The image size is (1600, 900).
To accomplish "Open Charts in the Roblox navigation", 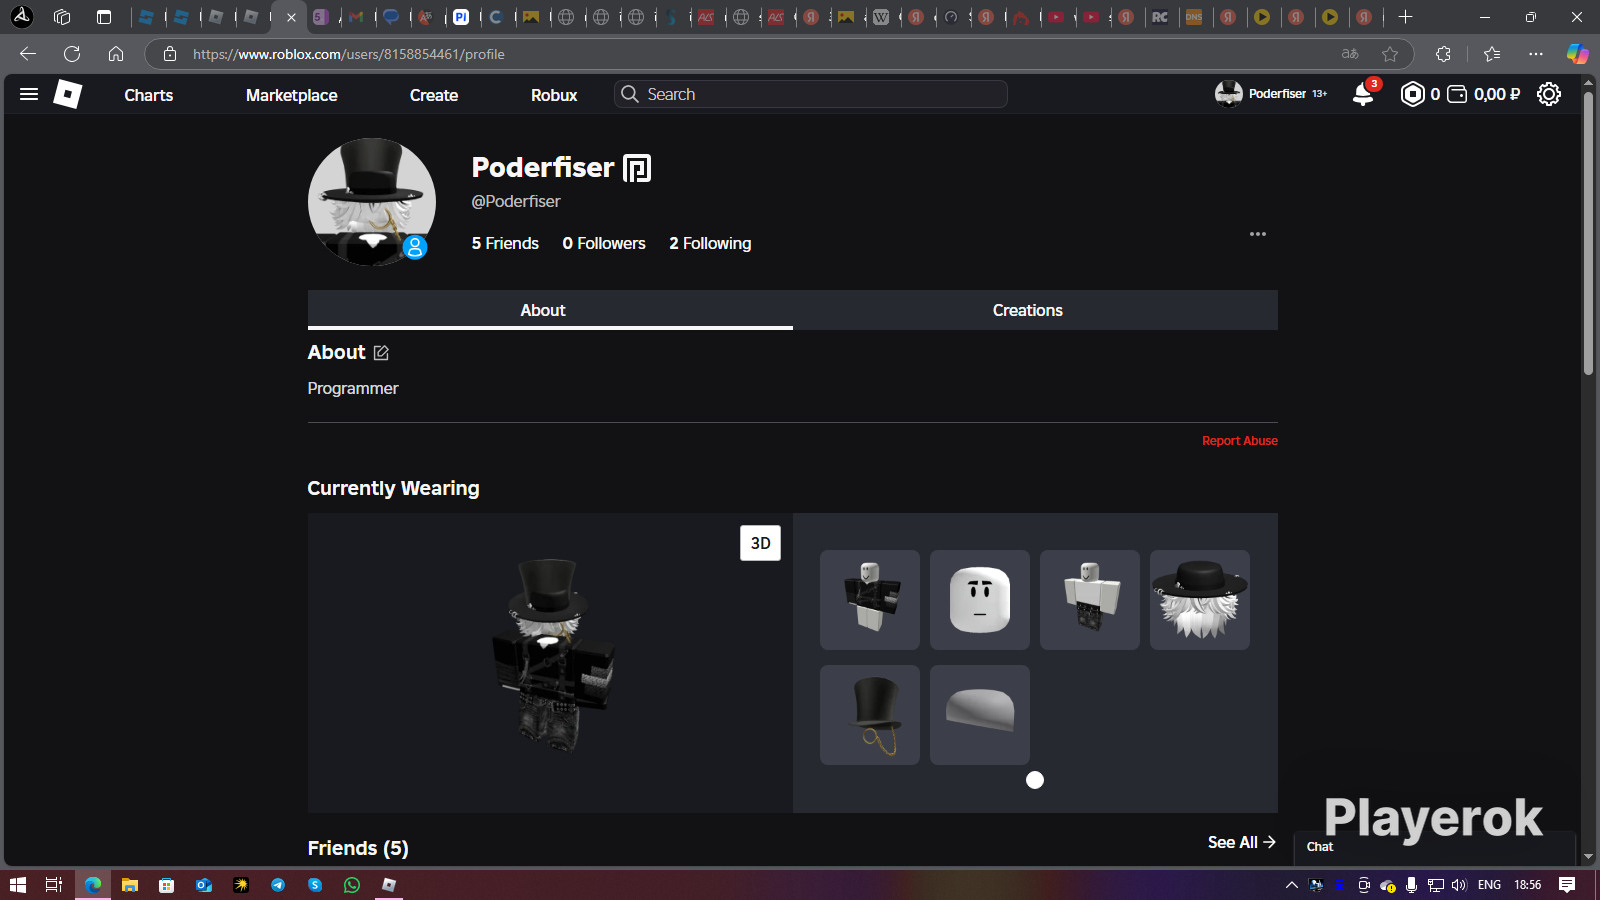I will (149, 95).
